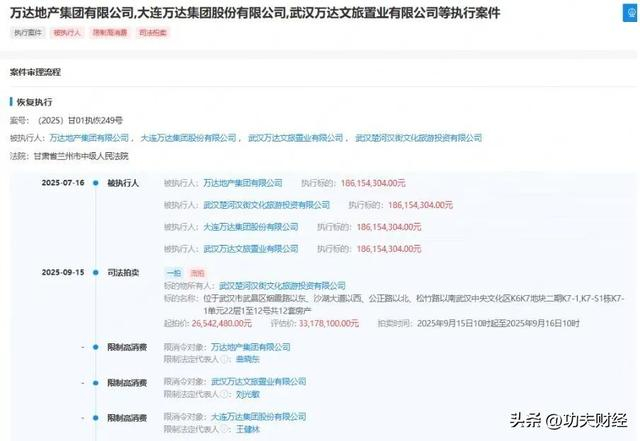The width and height of the screenshot is (640, 441).
Task: Click the 案件审理流程 section heading
Action: [x=35, y=72]
